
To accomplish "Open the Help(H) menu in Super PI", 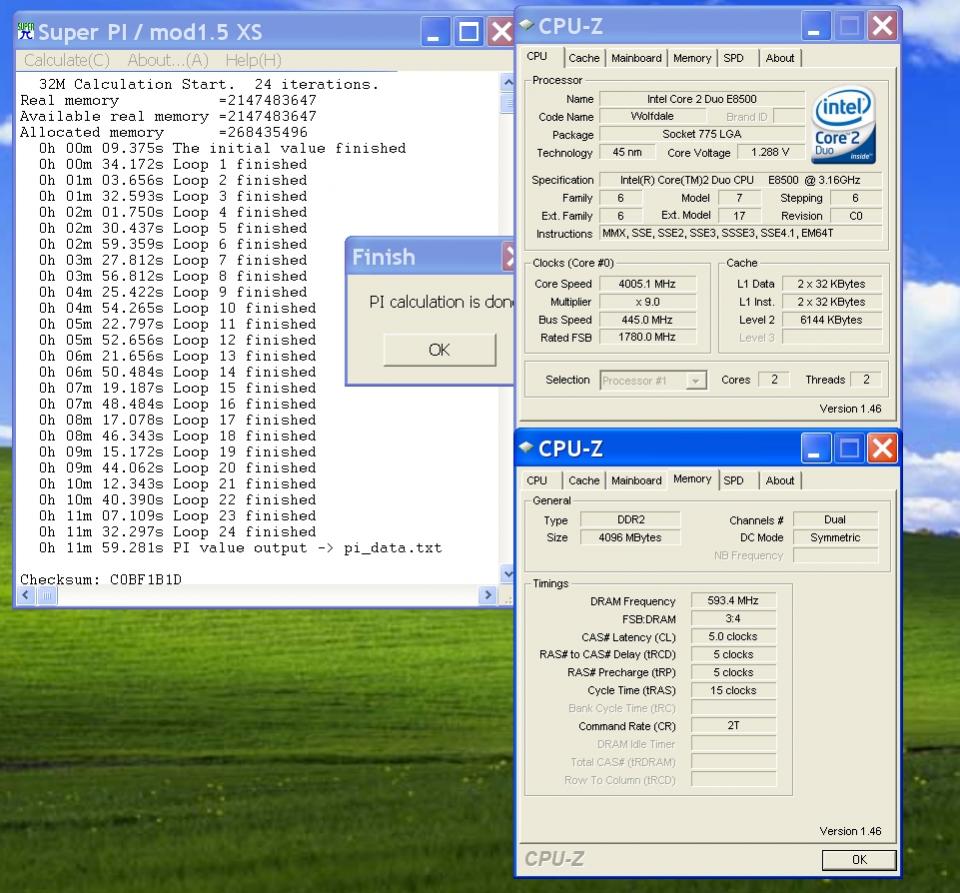I will click(253, 61).
